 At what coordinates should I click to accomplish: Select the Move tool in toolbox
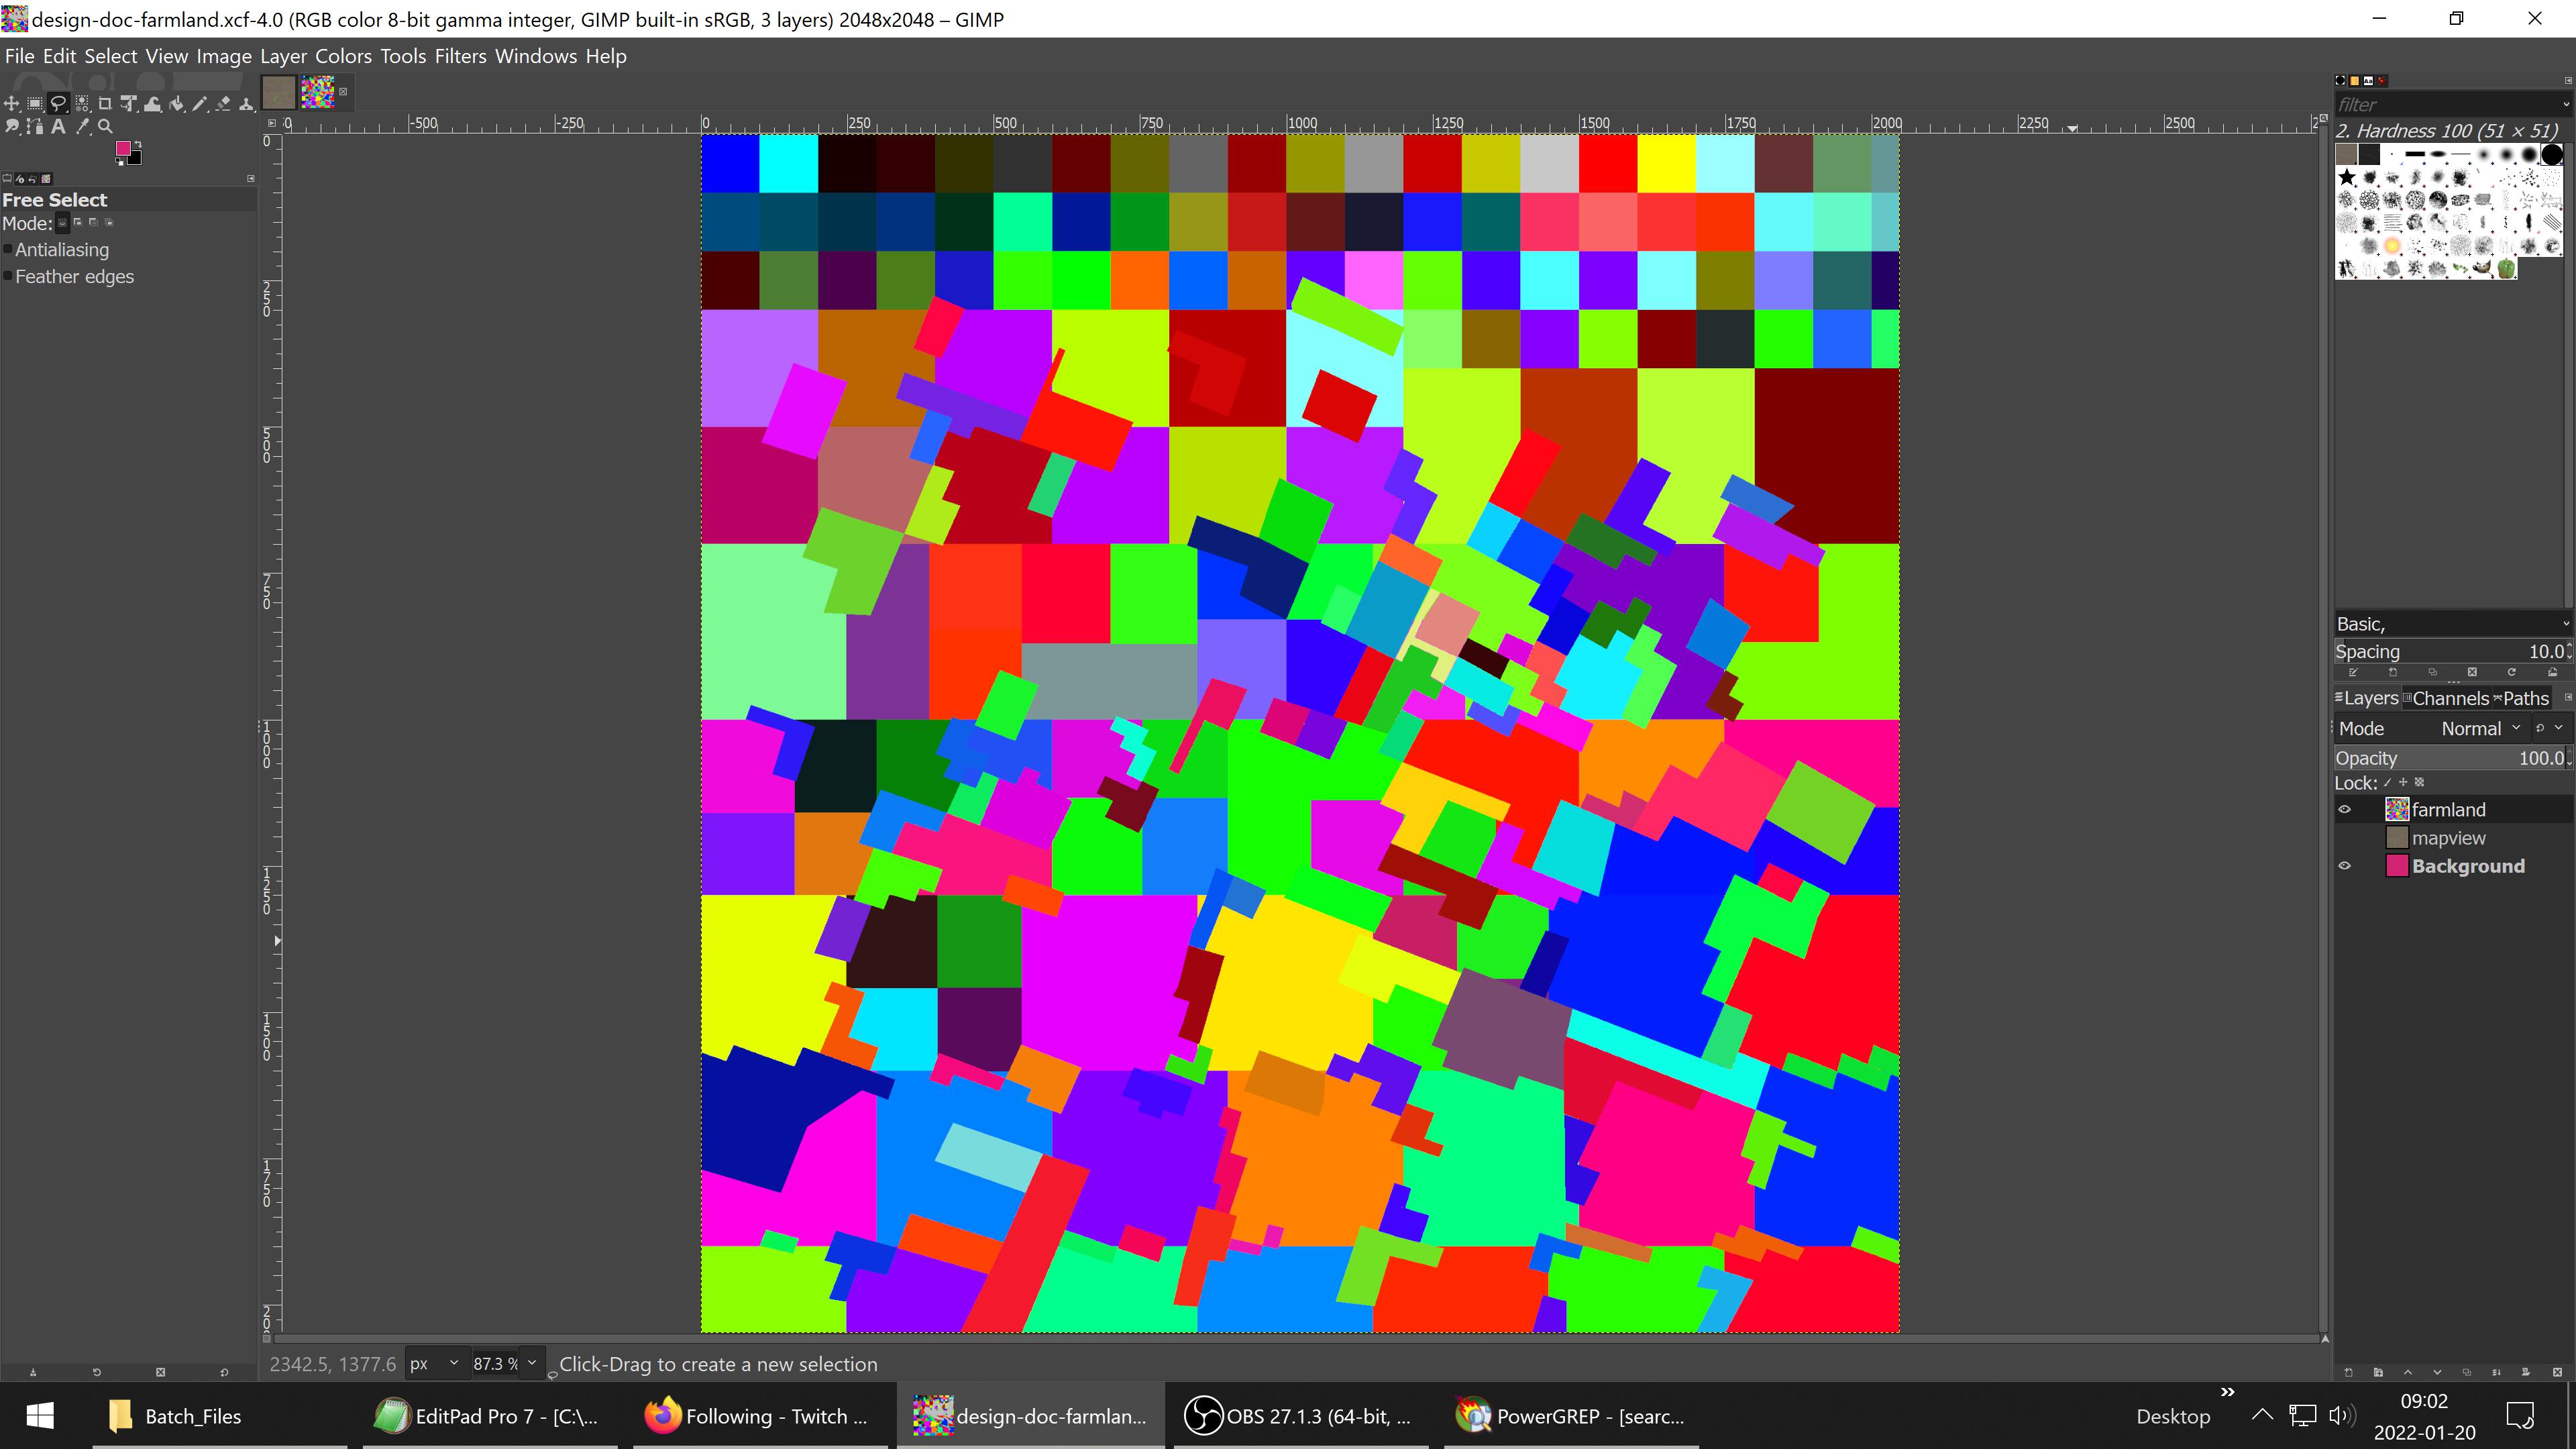coord(11,103)
